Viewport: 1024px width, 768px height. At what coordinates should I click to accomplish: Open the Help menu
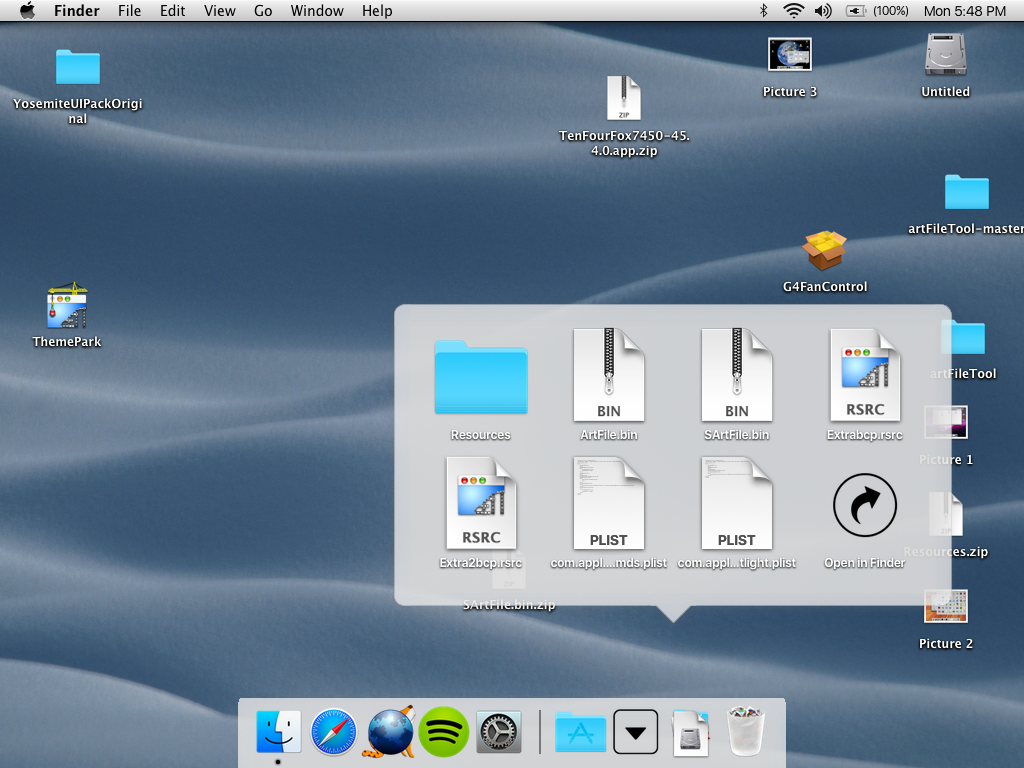377,11
